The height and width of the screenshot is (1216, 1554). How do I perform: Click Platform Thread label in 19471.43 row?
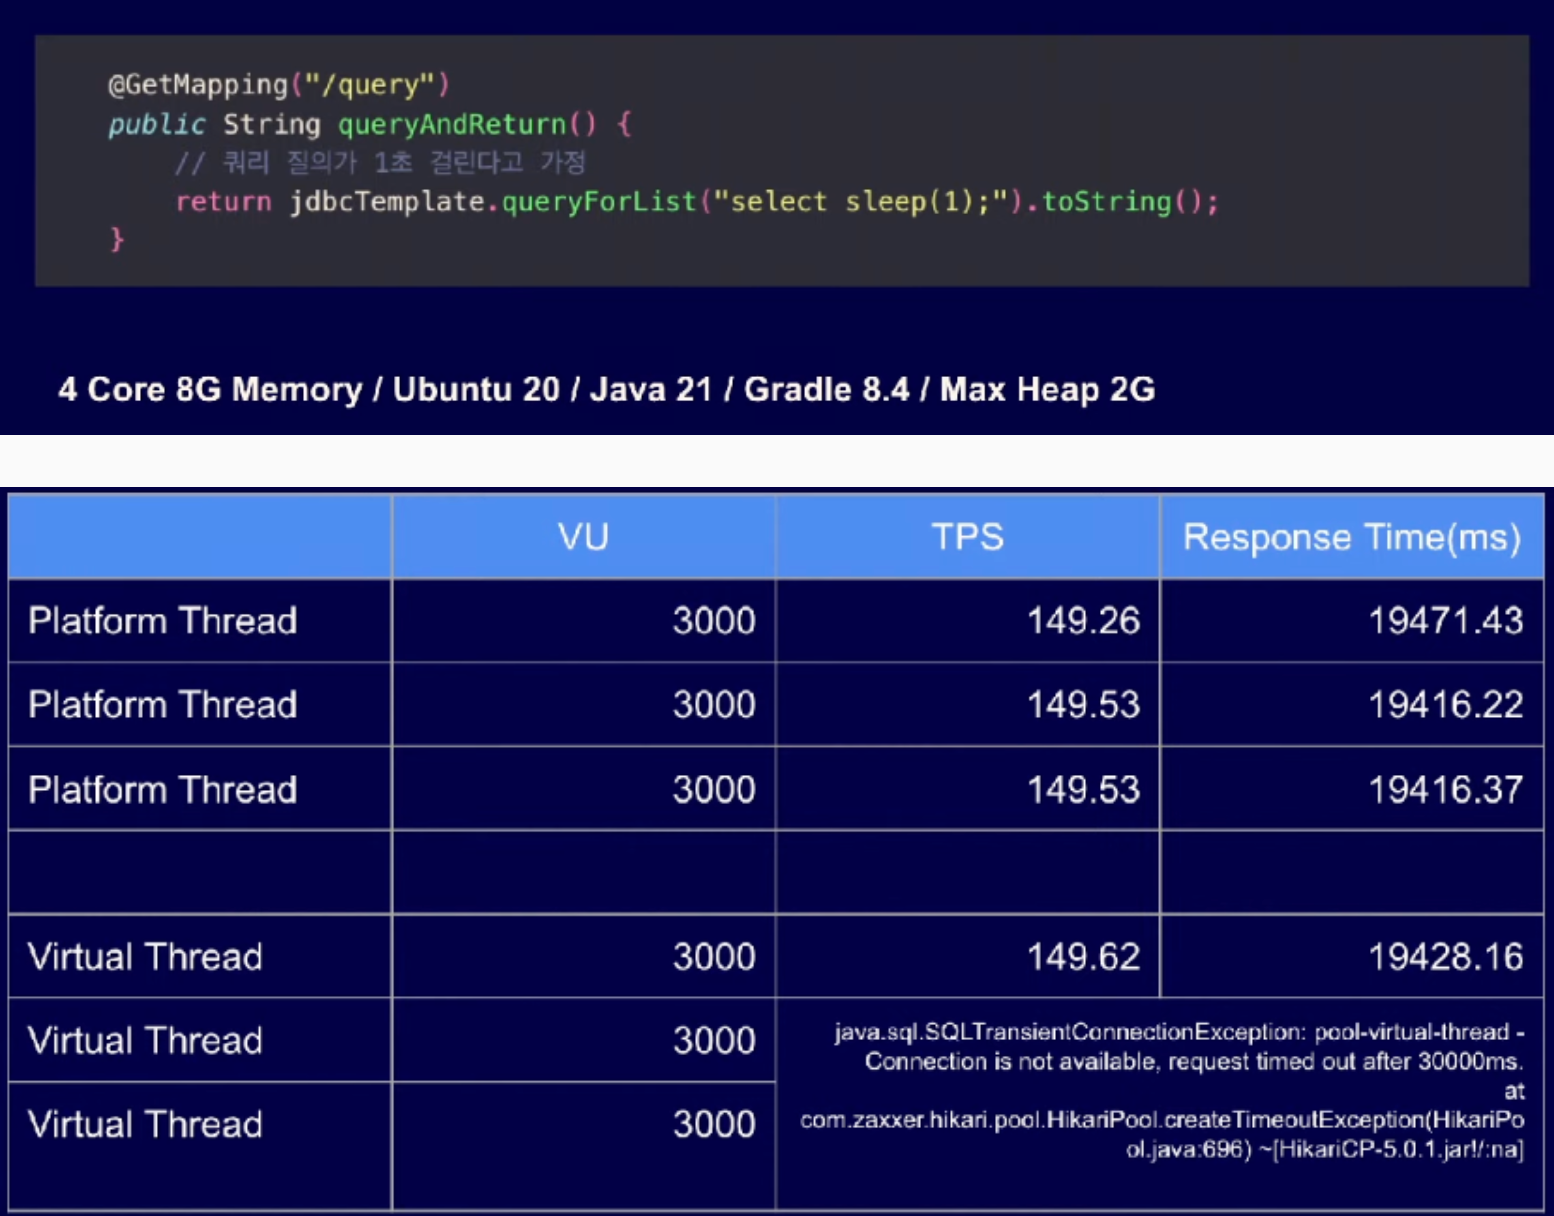pyautogui.click(x=163, y=621)
